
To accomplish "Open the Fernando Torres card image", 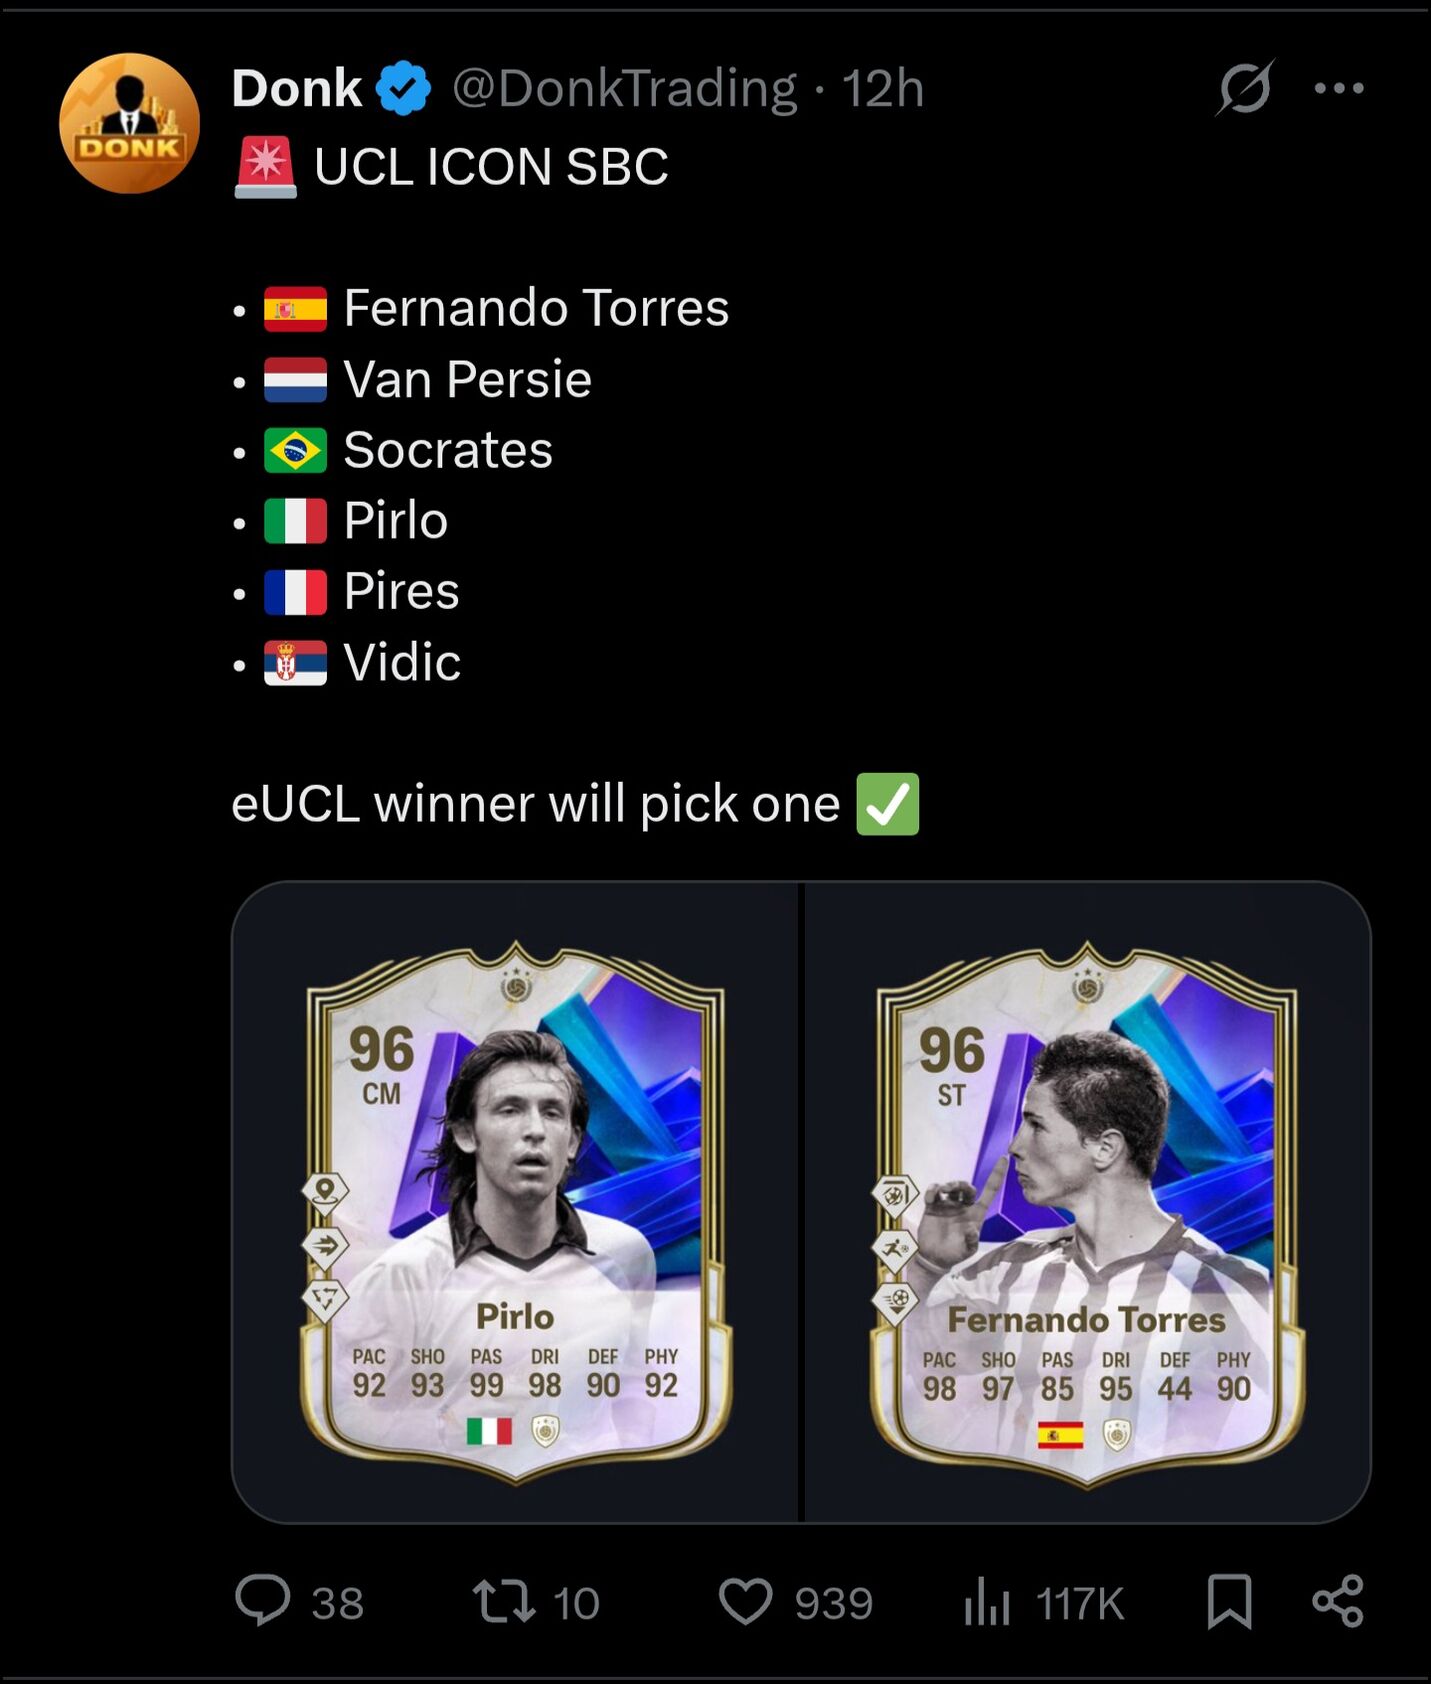I will [x=1087, y=1202].
